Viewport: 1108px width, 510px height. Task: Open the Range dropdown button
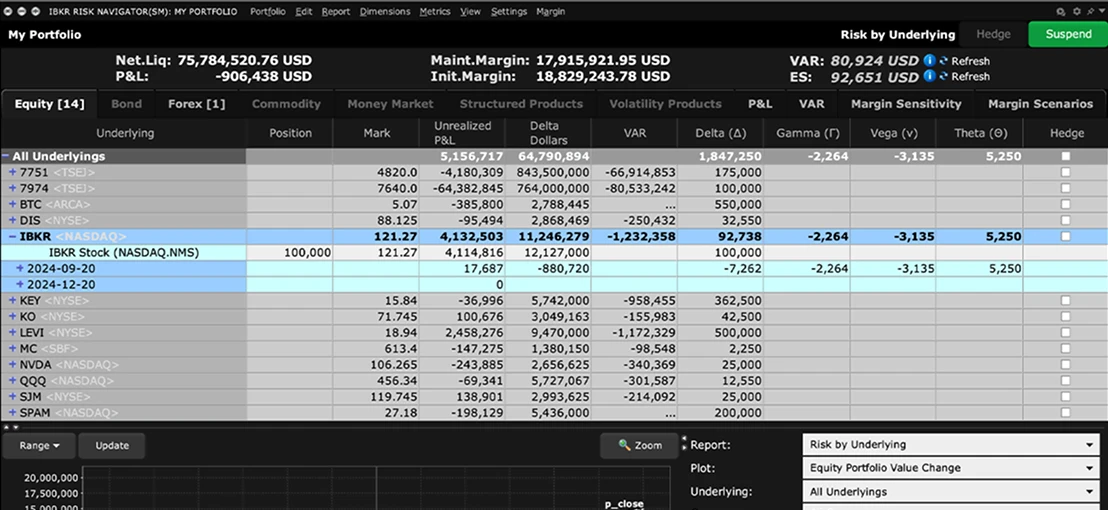38,446
